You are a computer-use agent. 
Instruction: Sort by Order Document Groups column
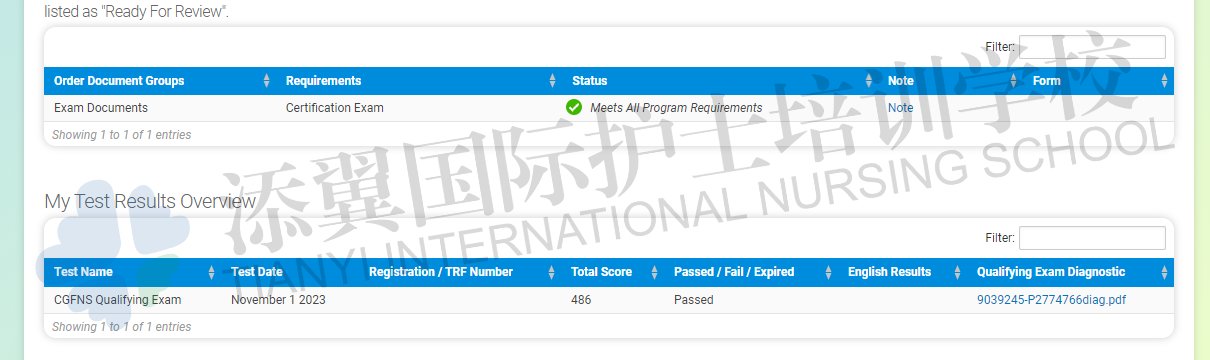[159, 81]
